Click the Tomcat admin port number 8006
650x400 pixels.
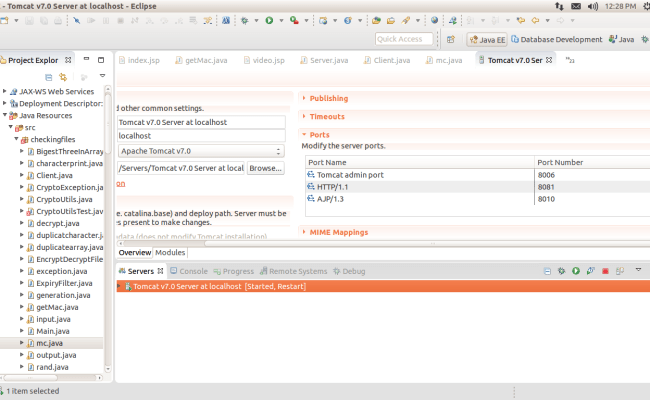546,175
